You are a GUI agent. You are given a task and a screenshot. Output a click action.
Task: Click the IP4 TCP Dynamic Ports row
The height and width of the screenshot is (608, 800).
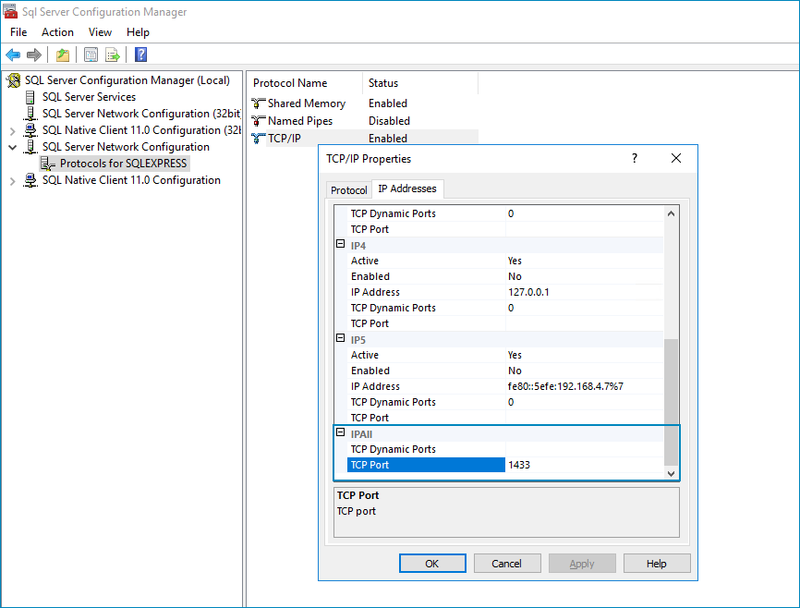click(x=505, y=308)
